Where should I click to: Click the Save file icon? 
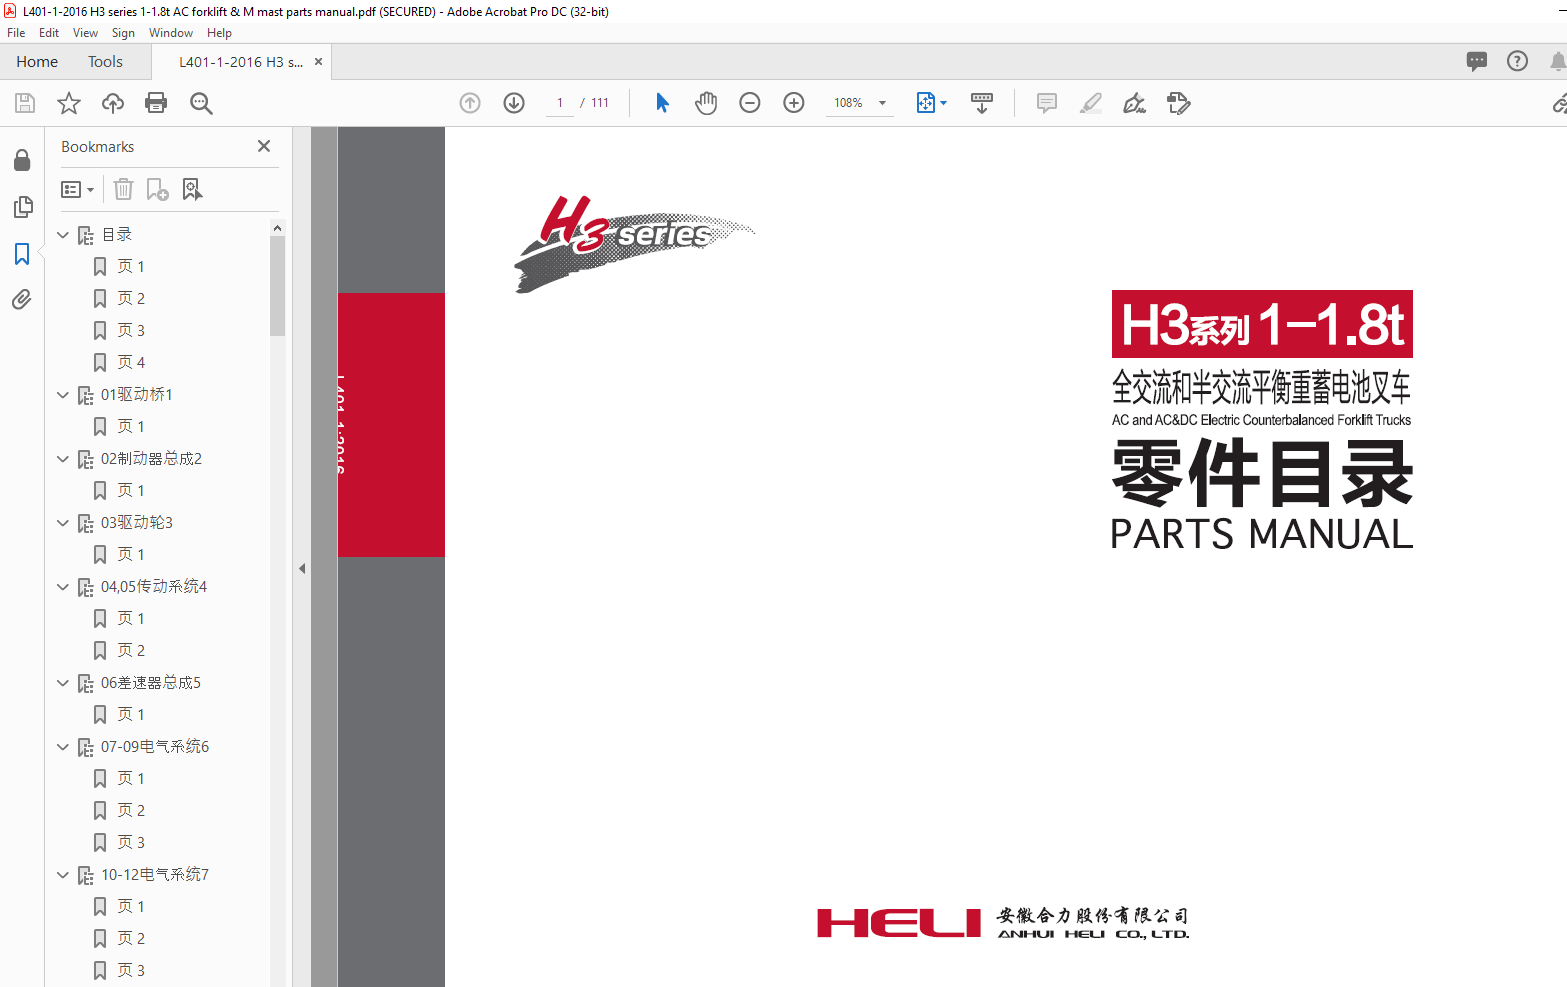pyautogui.click(x=25, y=103)
